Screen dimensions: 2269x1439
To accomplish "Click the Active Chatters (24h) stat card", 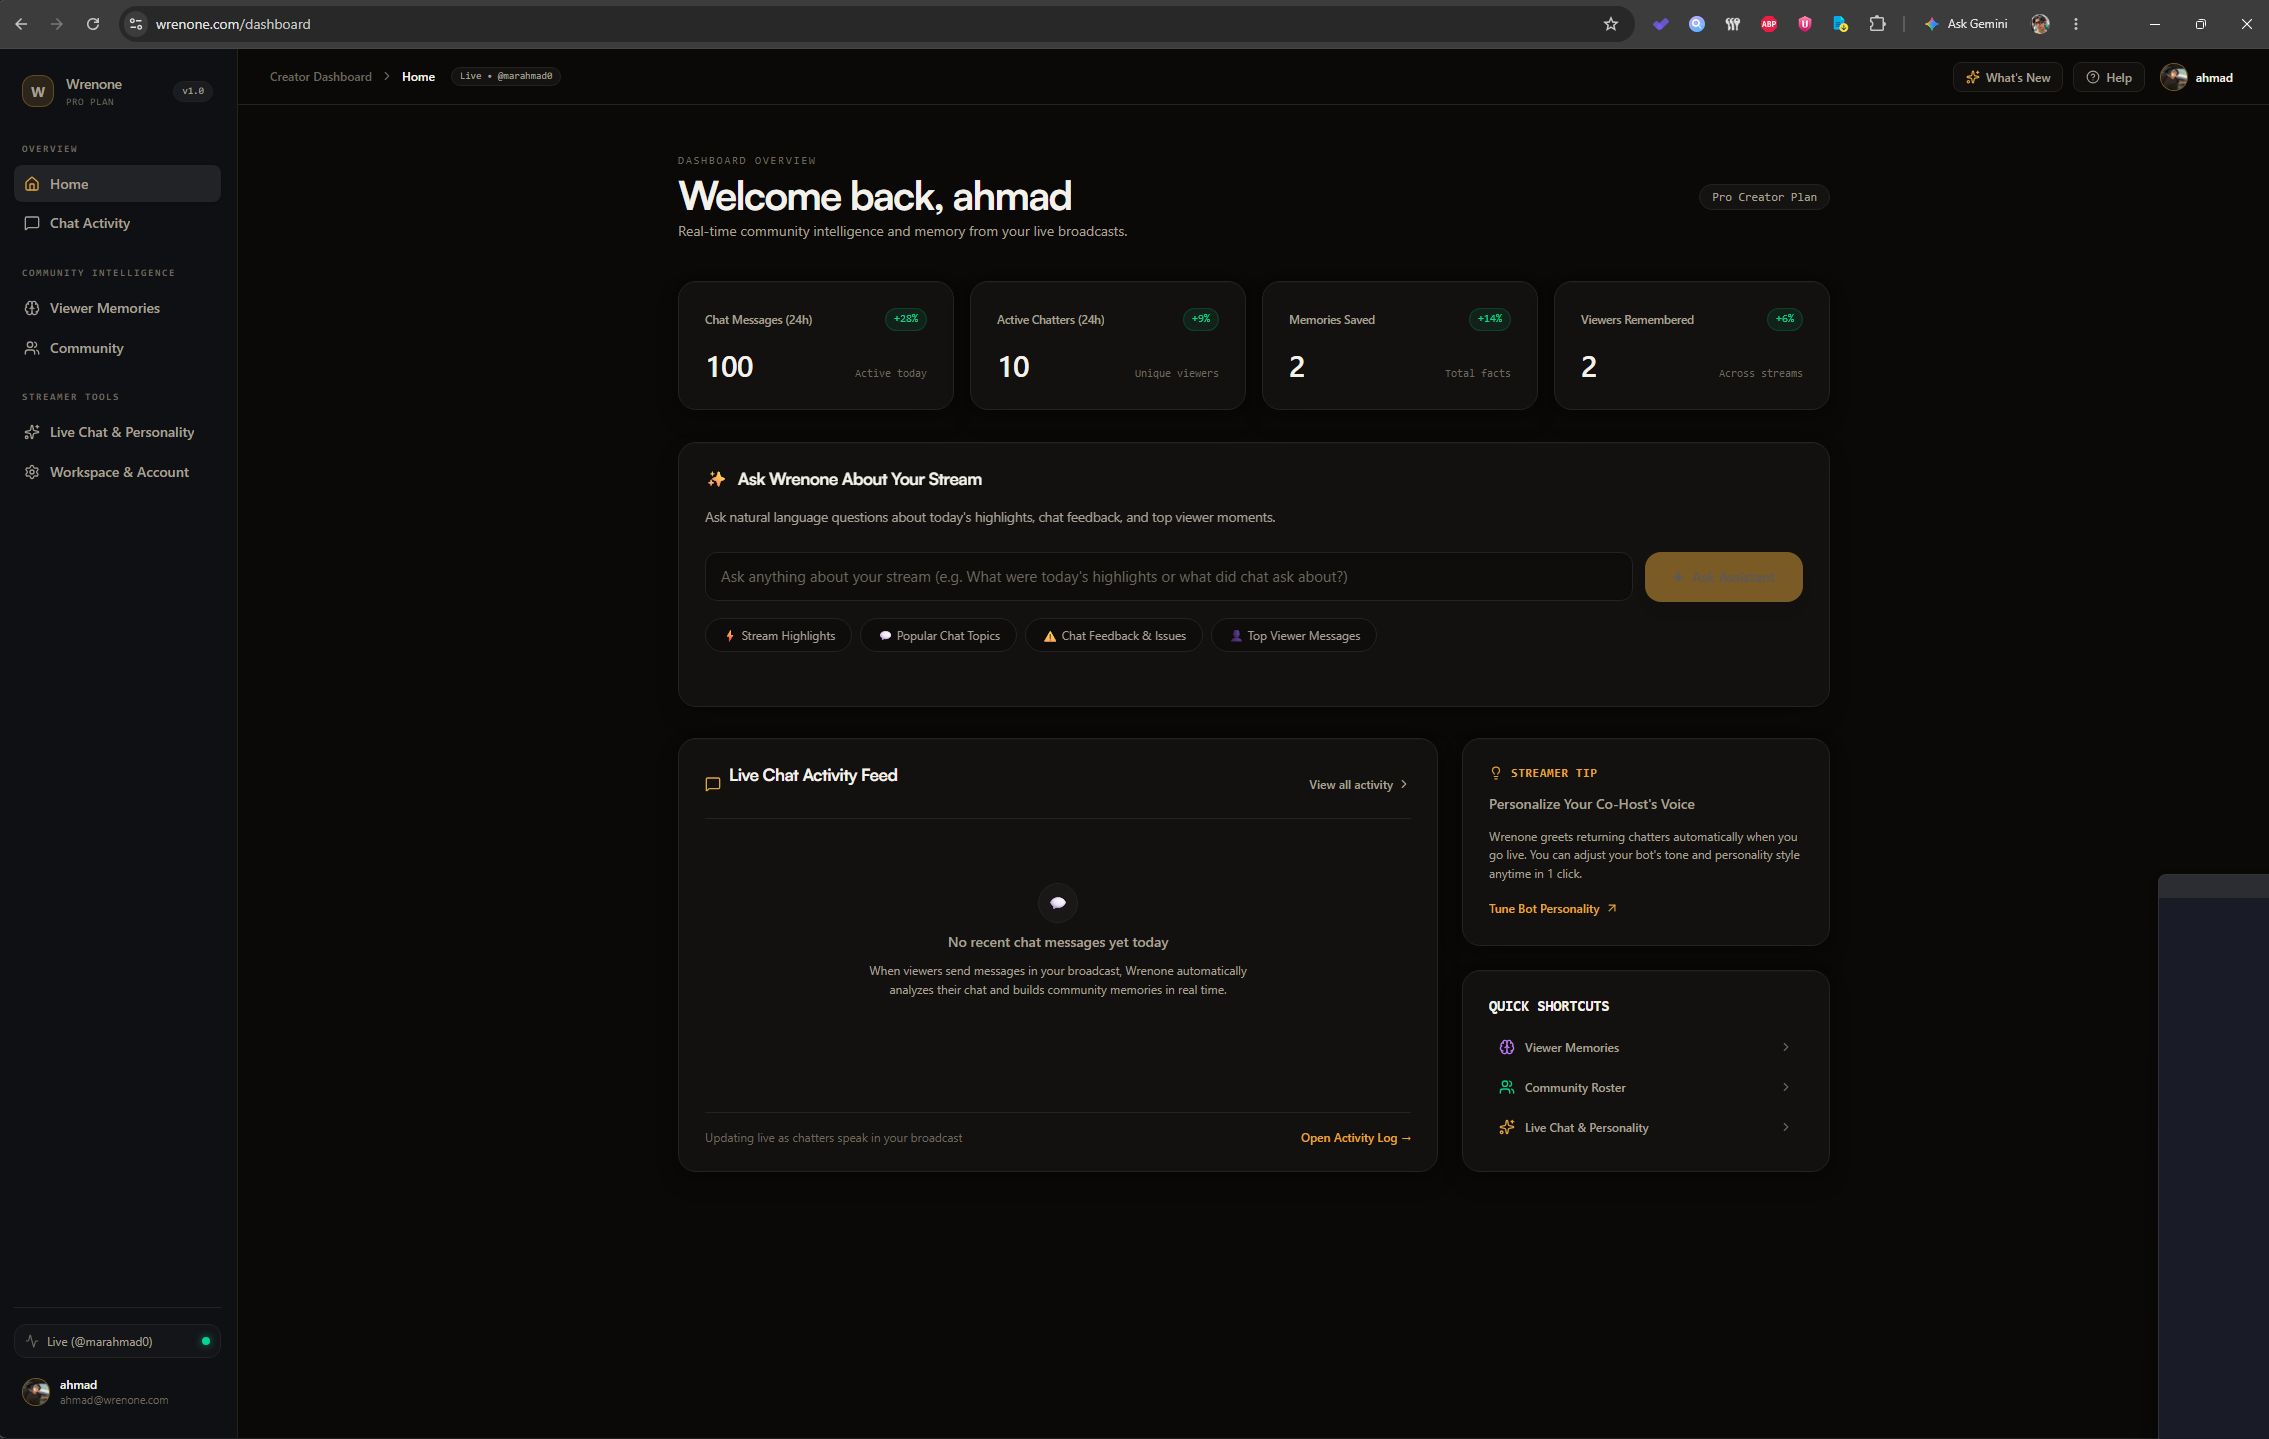I will click(1108, 345).
